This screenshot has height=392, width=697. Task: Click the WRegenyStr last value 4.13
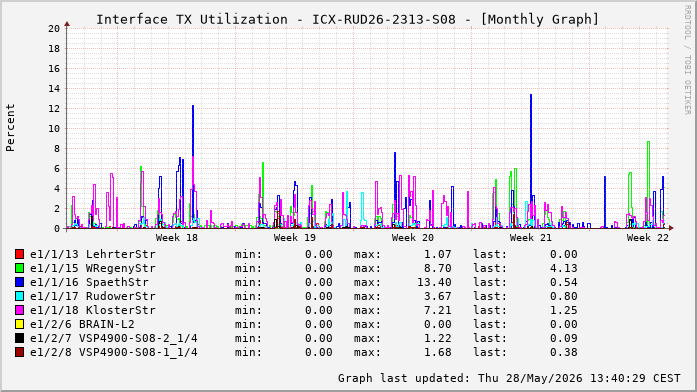coord(564,268)
